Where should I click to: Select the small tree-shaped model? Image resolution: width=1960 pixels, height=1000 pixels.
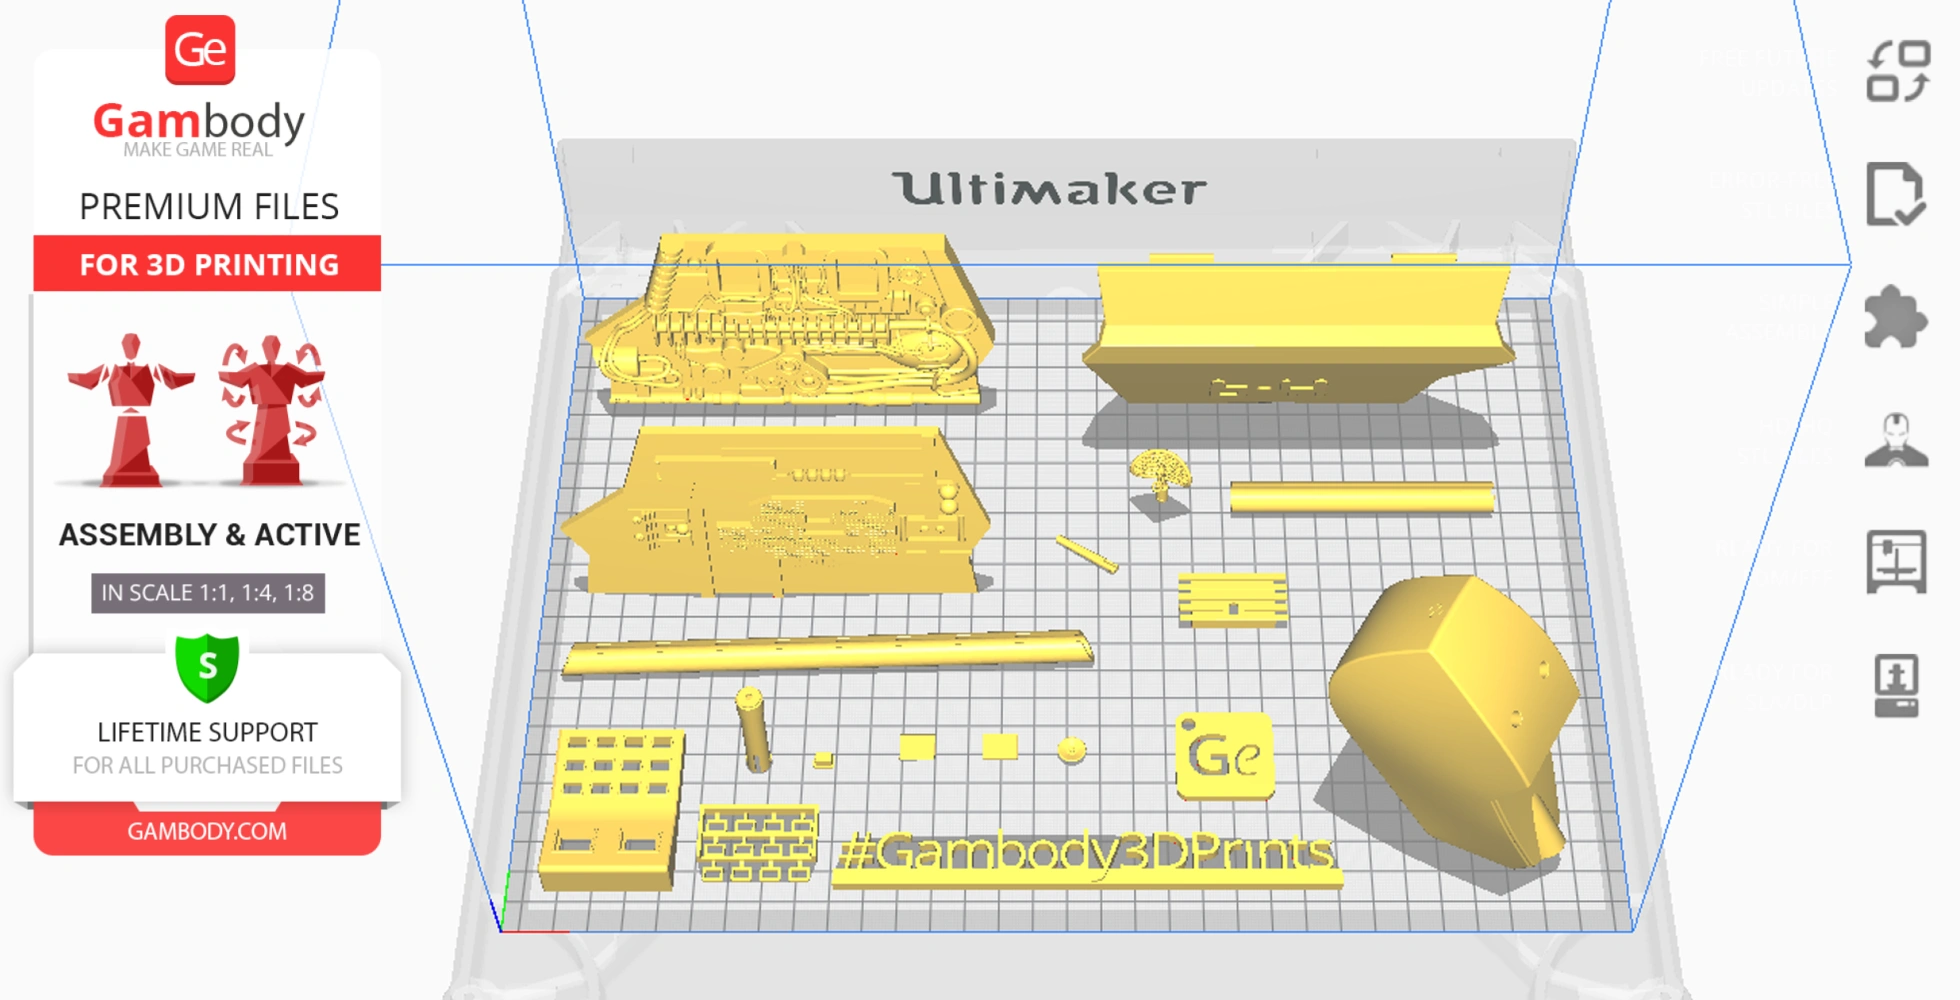[x=1160, y=472]
